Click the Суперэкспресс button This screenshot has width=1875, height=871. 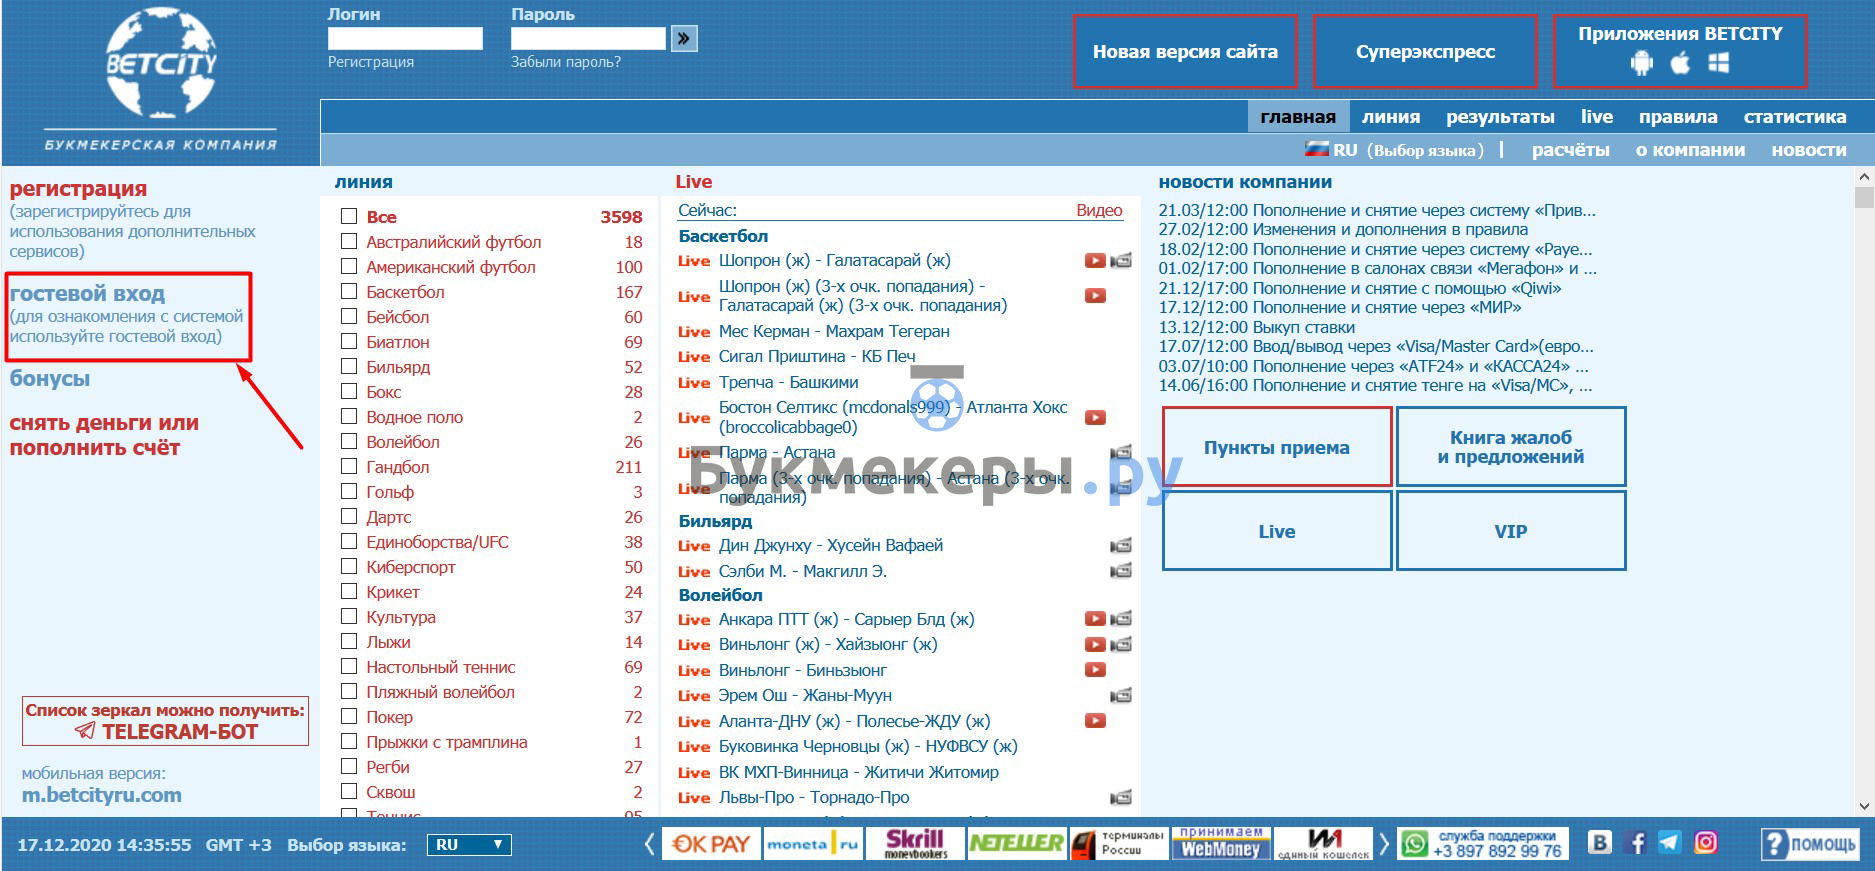(x=1424, y=52)
